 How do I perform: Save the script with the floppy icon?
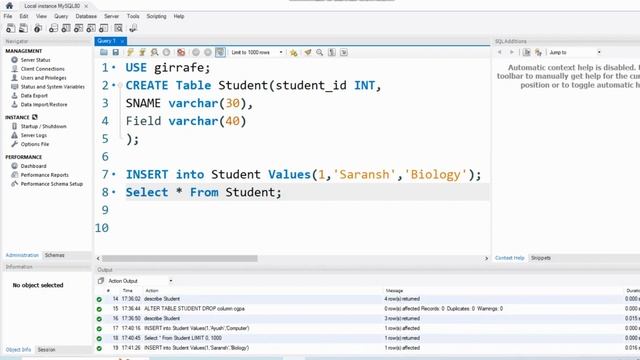tap(116, 52)
